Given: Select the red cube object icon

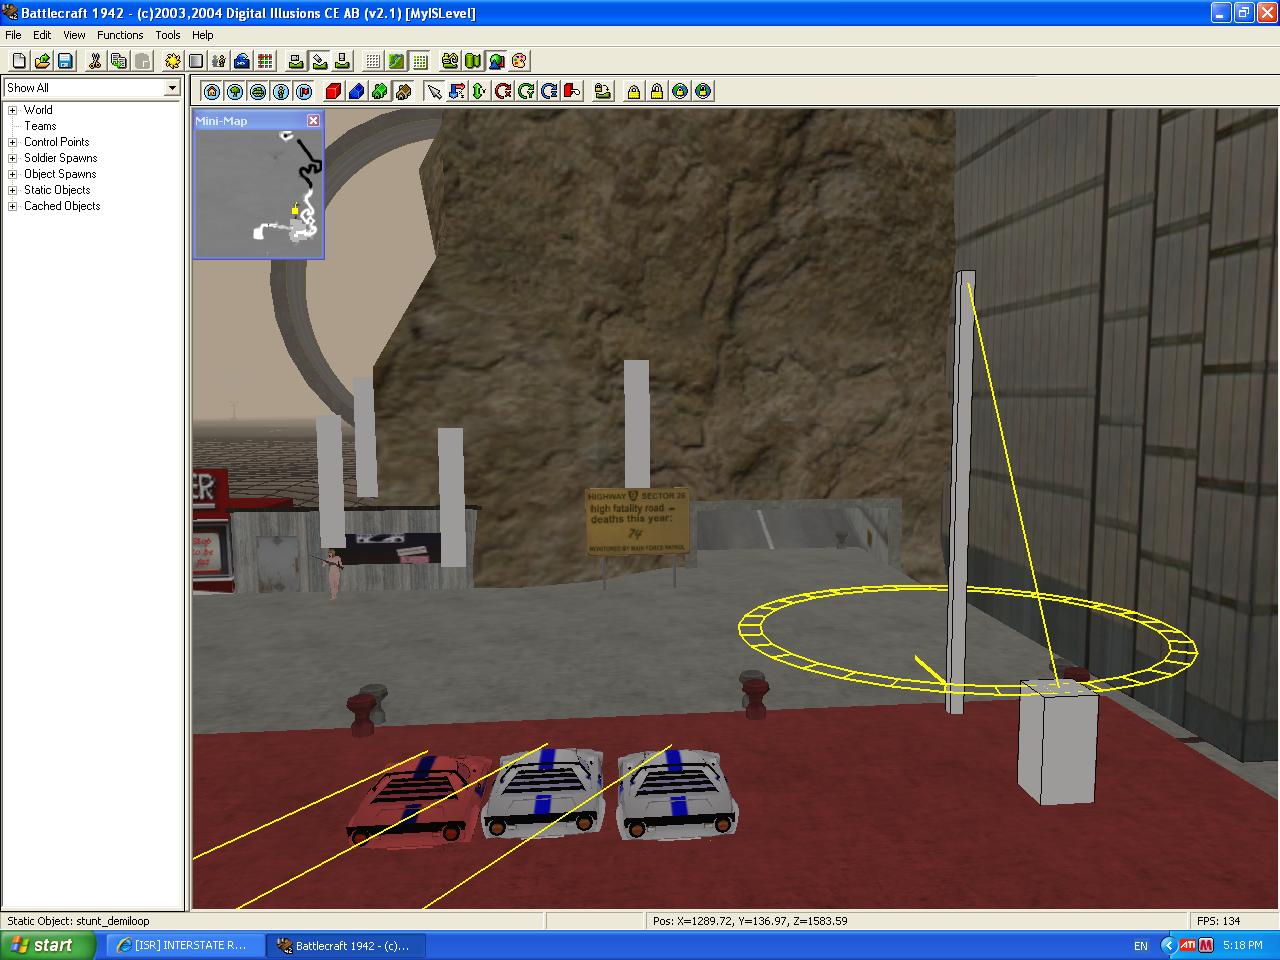Looking at the screenshot, I should click(334, 91).
